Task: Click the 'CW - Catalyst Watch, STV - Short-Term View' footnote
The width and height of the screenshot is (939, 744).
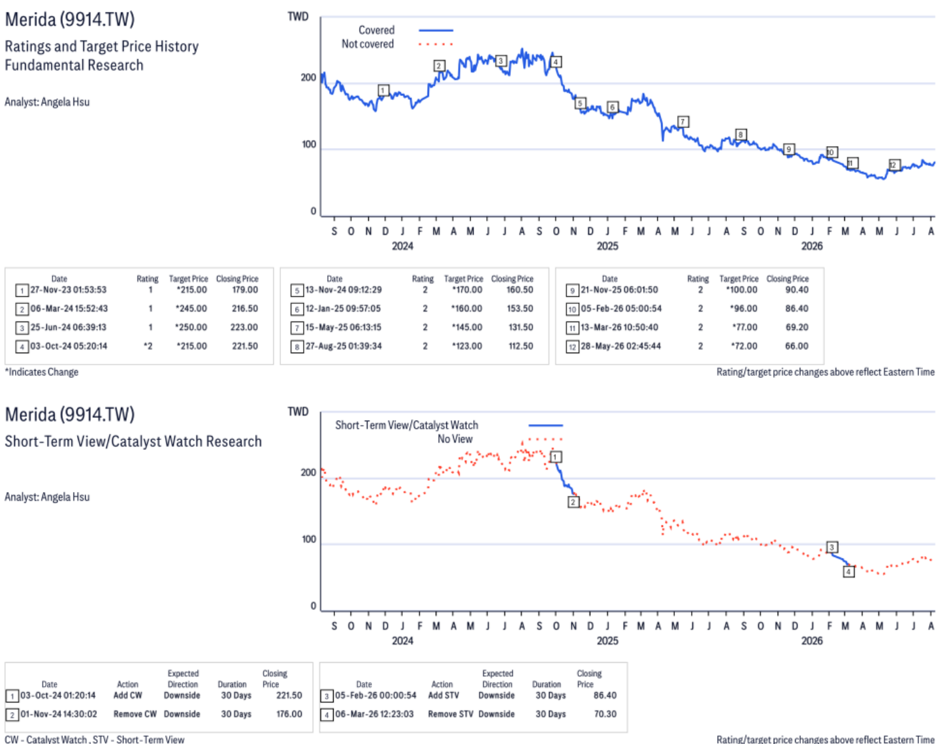Action: point(95,739)
